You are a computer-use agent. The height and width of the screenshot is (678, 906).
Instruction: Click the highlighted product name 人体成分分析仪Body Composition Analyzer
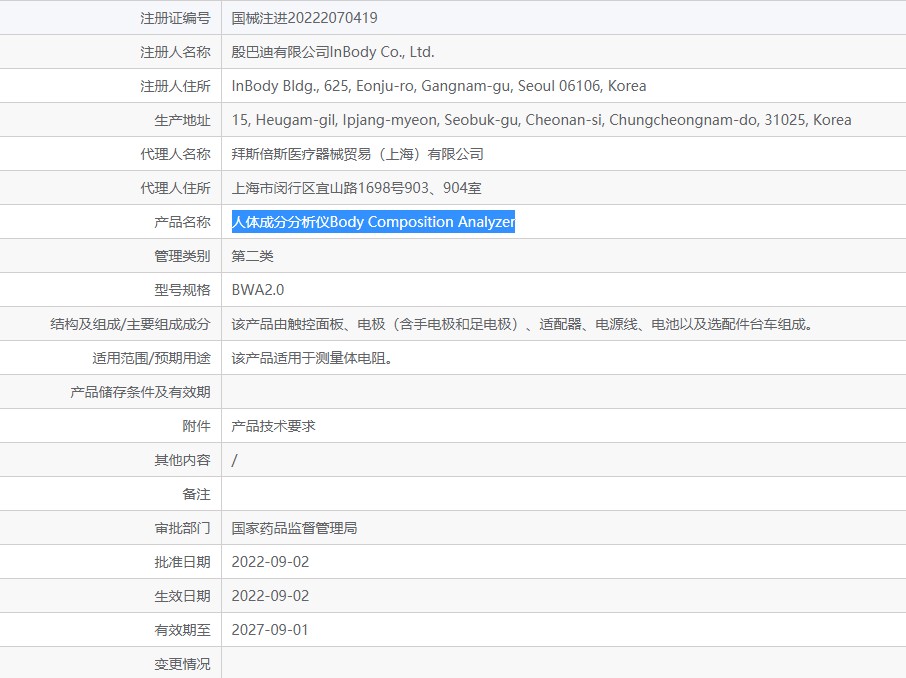pyautogui.click(x=373, y=222)
